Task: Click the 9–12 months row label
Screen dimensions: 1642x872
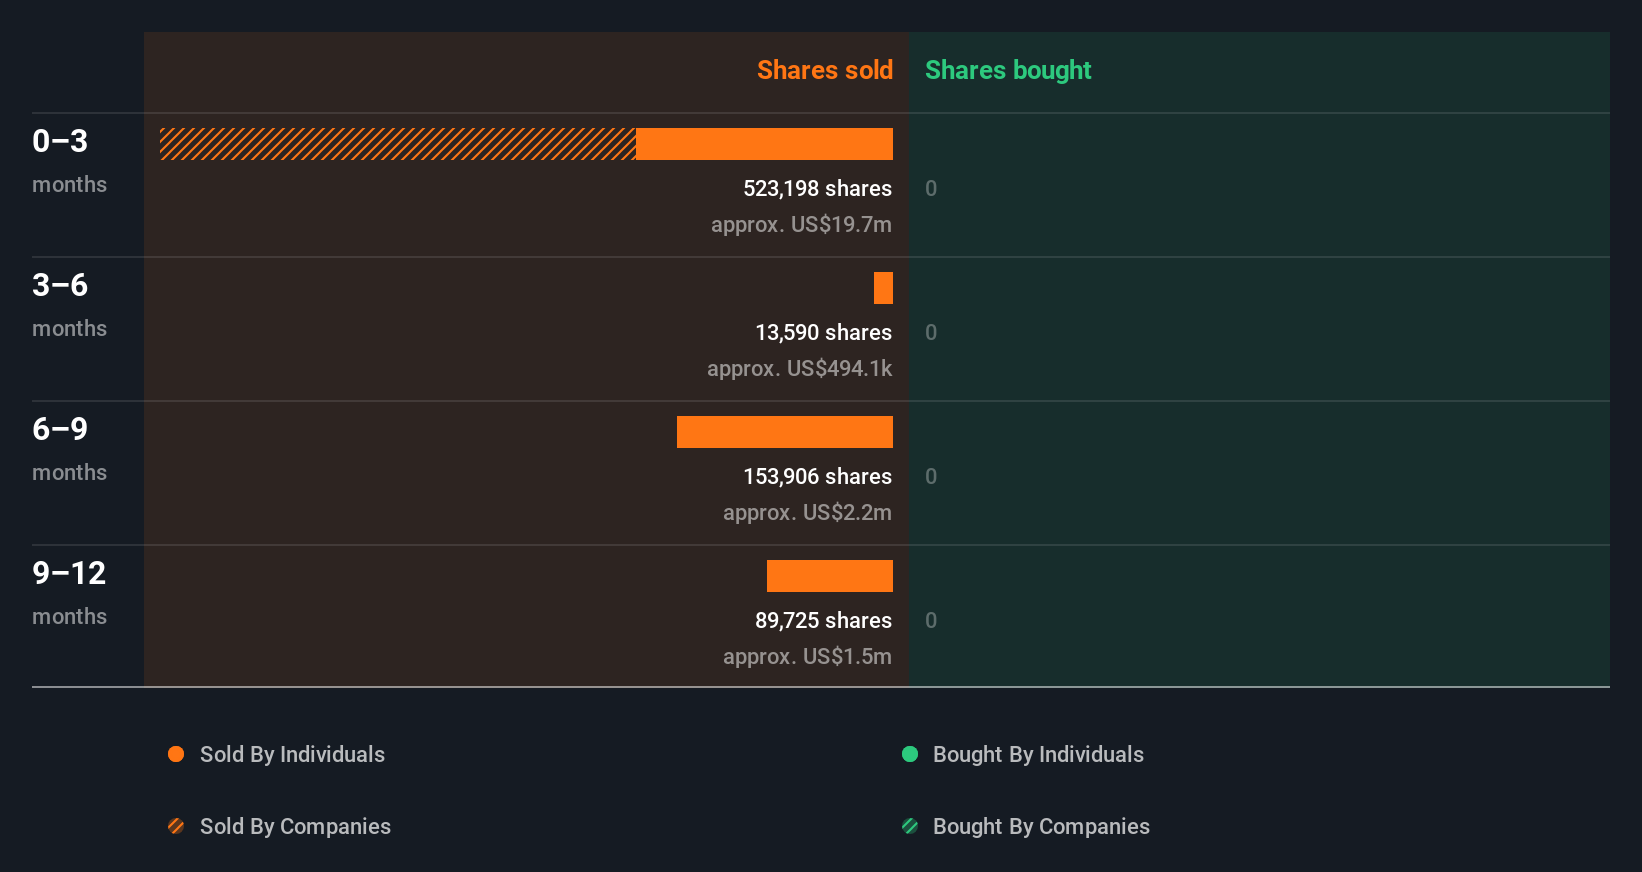Action: (69, 593)
